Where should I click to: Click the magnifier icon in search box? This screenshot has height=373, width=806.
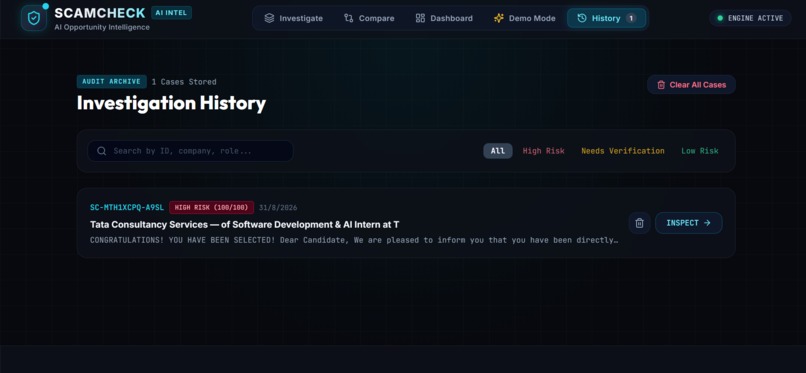(x=102, y=151)
